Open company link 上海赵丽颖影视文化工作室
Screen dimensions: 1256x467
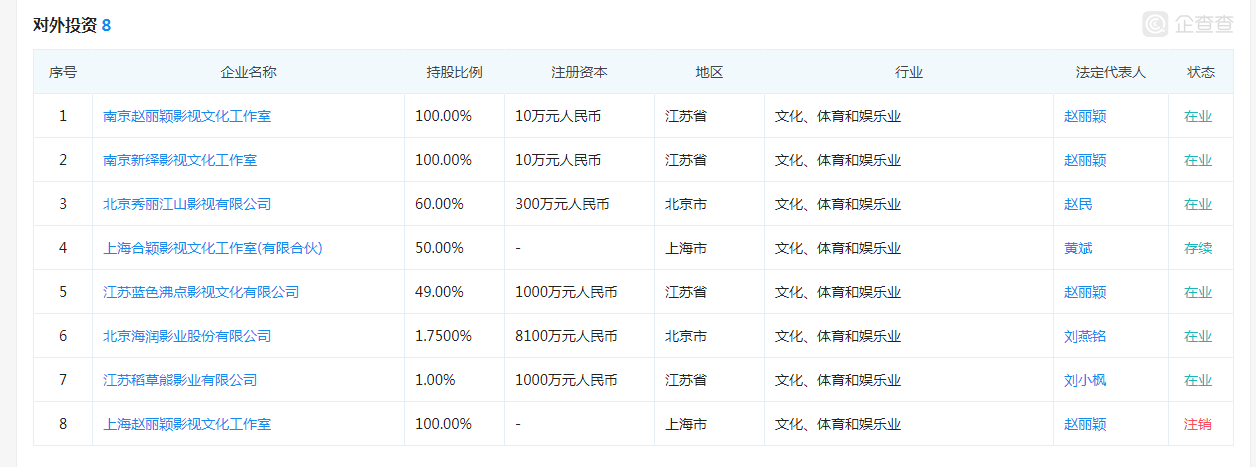187,424
